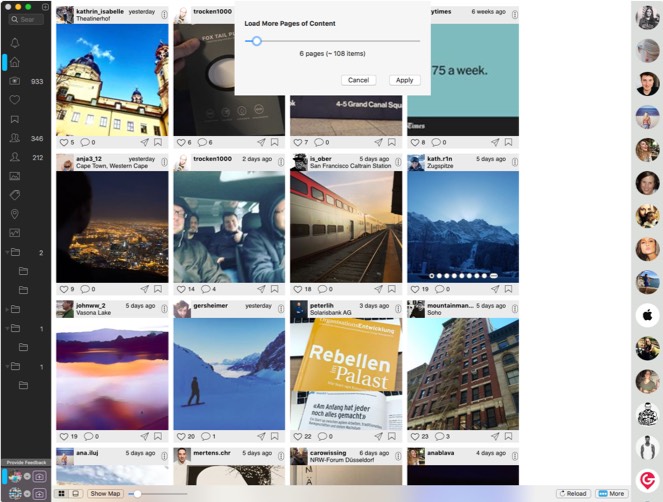Image resolution: width=663 pixels, height=502 pixels.
Task: Open is_ober's train photo
Action: [346, 227]
